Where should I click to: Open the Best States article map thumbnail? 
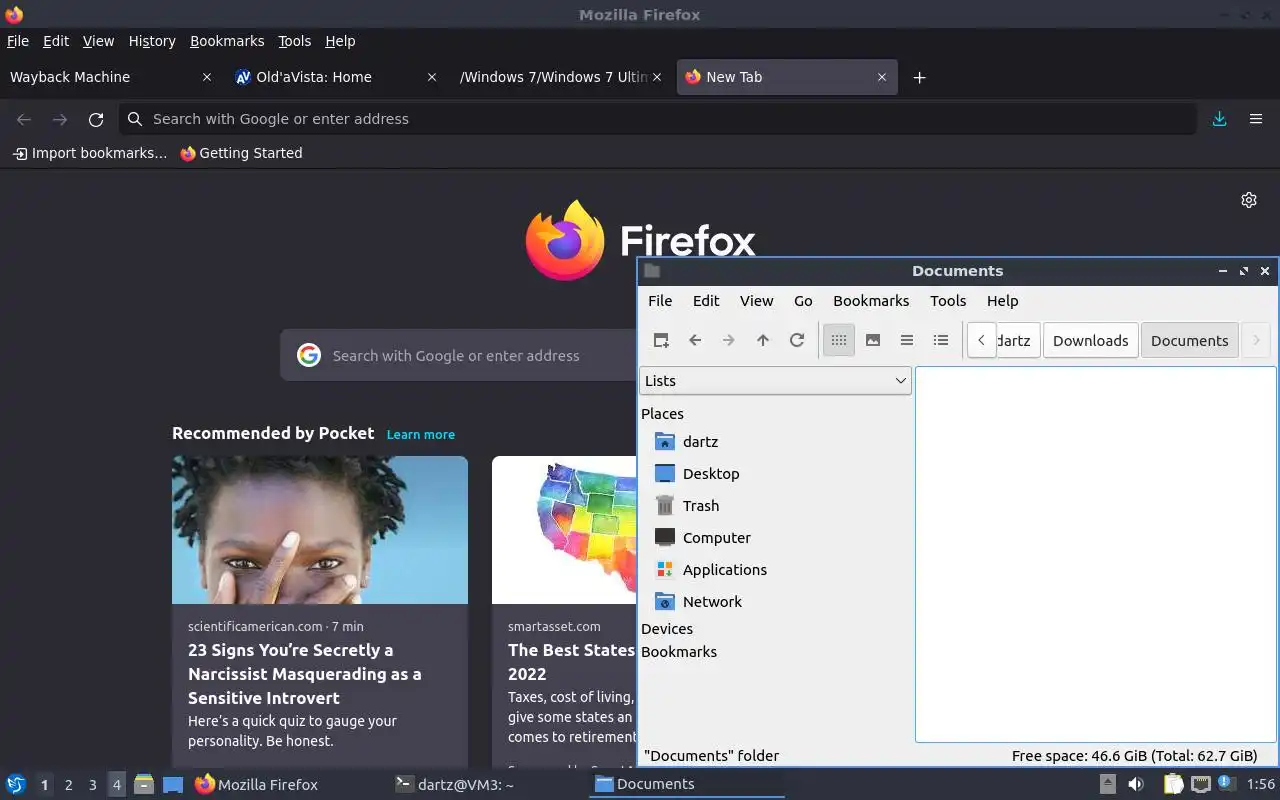pos(564,530)
